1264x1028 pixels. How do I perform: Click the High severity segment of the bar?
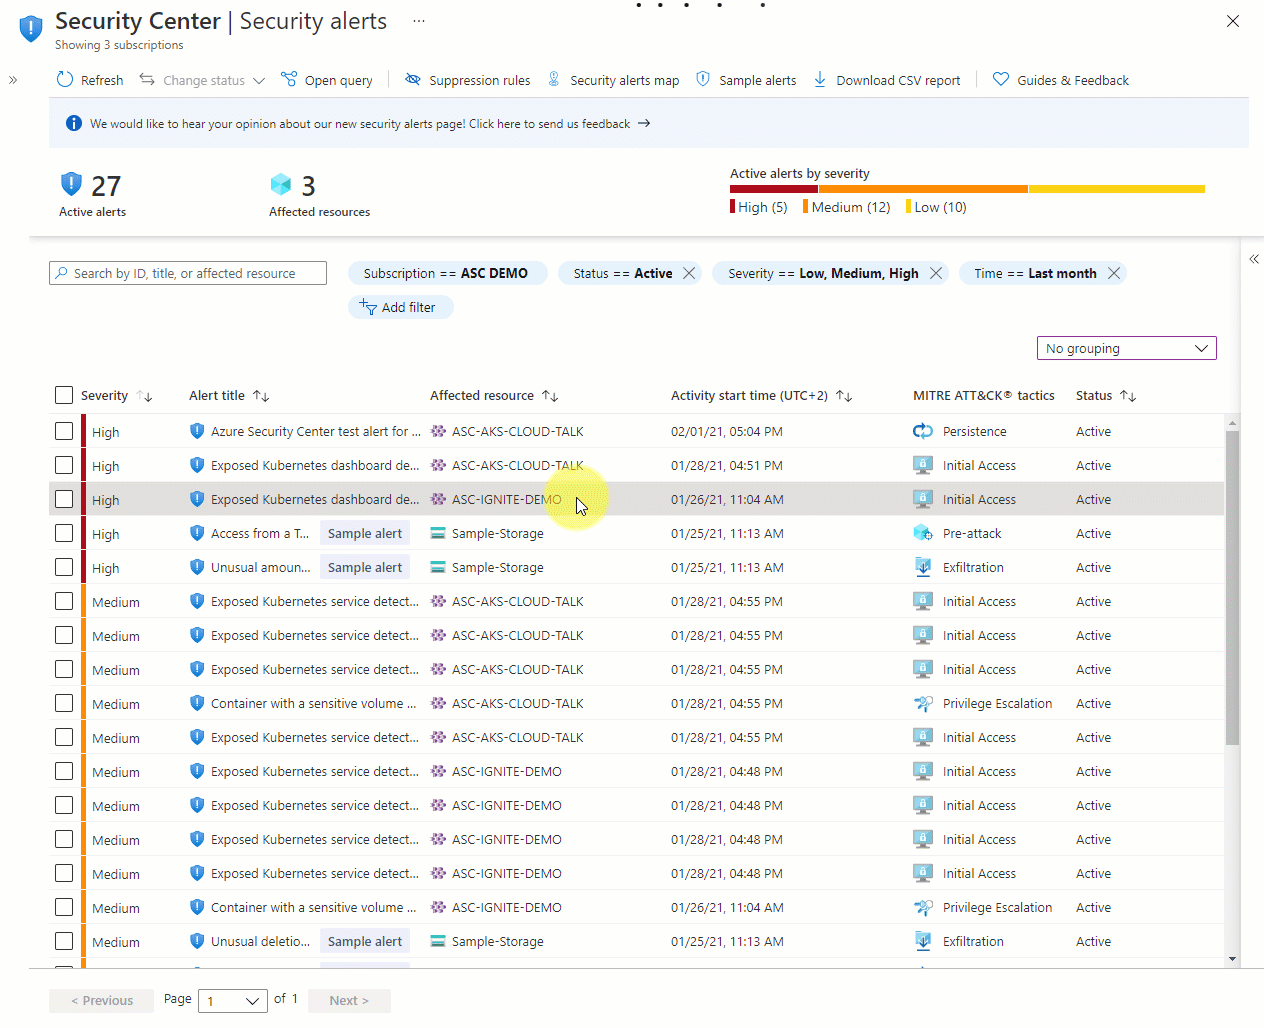[772, 188]
